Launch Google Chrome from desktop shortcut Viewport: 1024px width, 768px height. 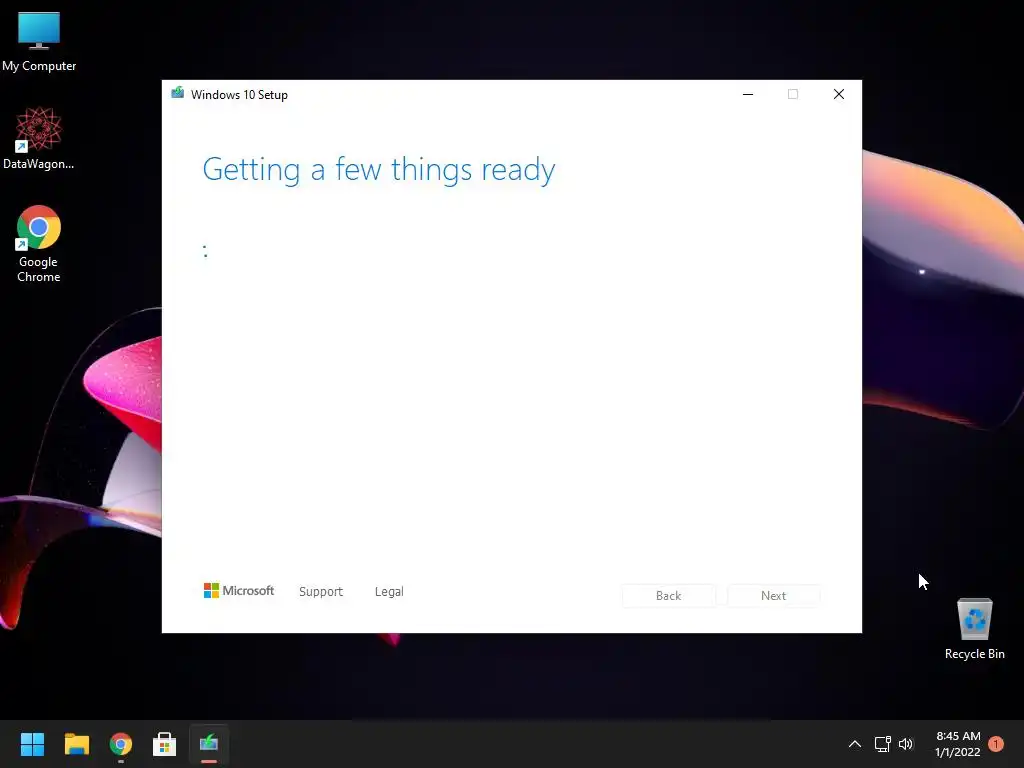pyautogui.click(x=39, y=244)
